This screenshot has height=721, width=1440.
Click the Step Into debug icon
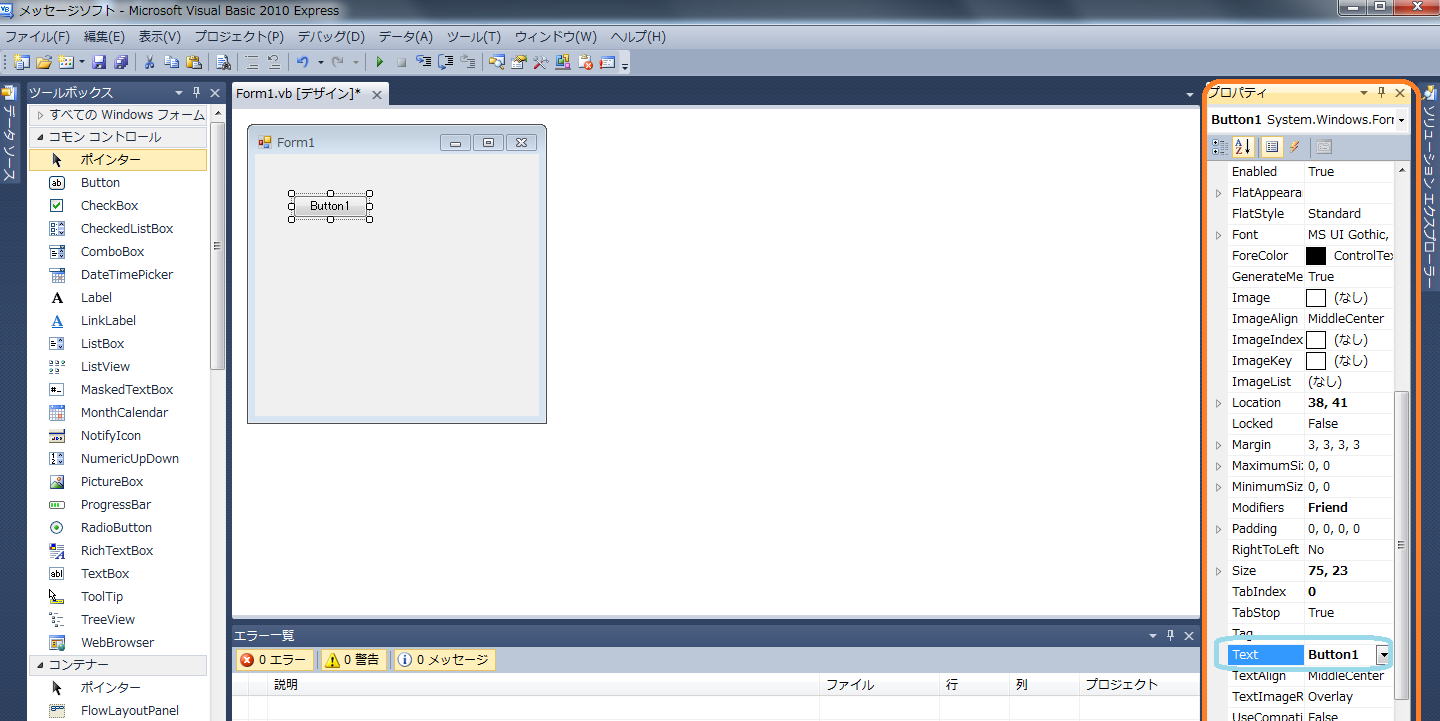pyautogui.click(x=424, y=62)
